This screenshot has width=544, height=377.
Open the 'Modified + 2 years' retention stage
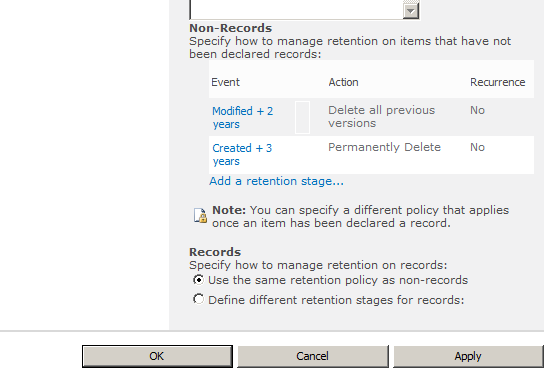click(243, 118)
